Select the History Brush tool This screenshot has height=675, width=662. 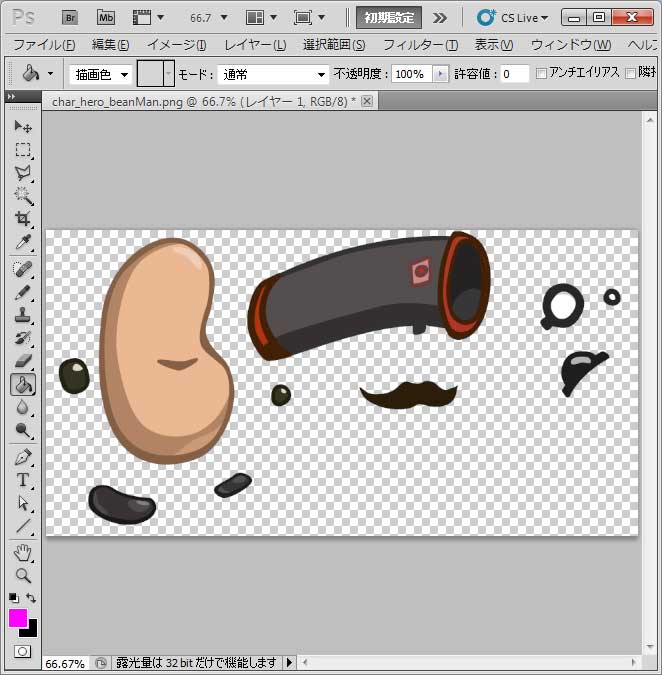pos(23,338)
